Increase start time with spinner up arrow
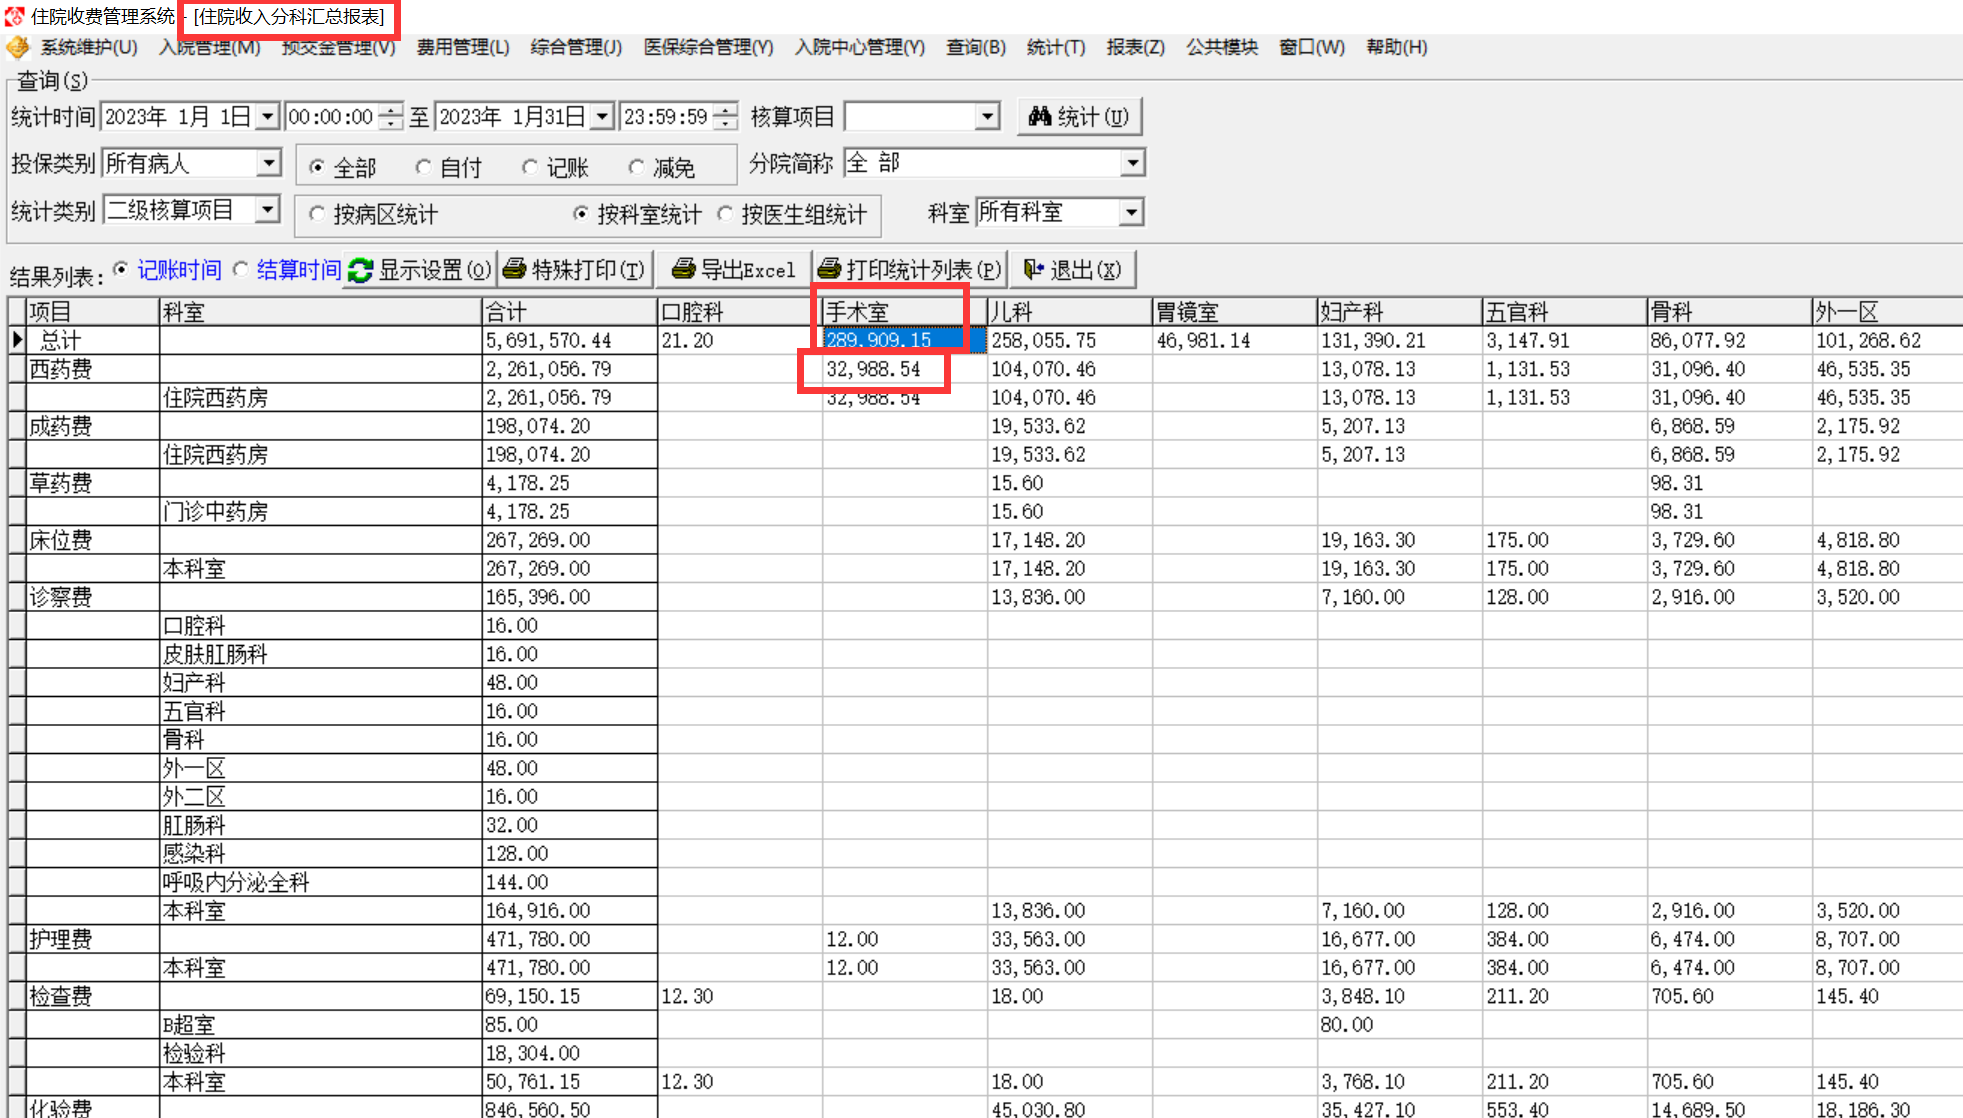This screenshot has height=1118, width=1963. click(392, 110)
